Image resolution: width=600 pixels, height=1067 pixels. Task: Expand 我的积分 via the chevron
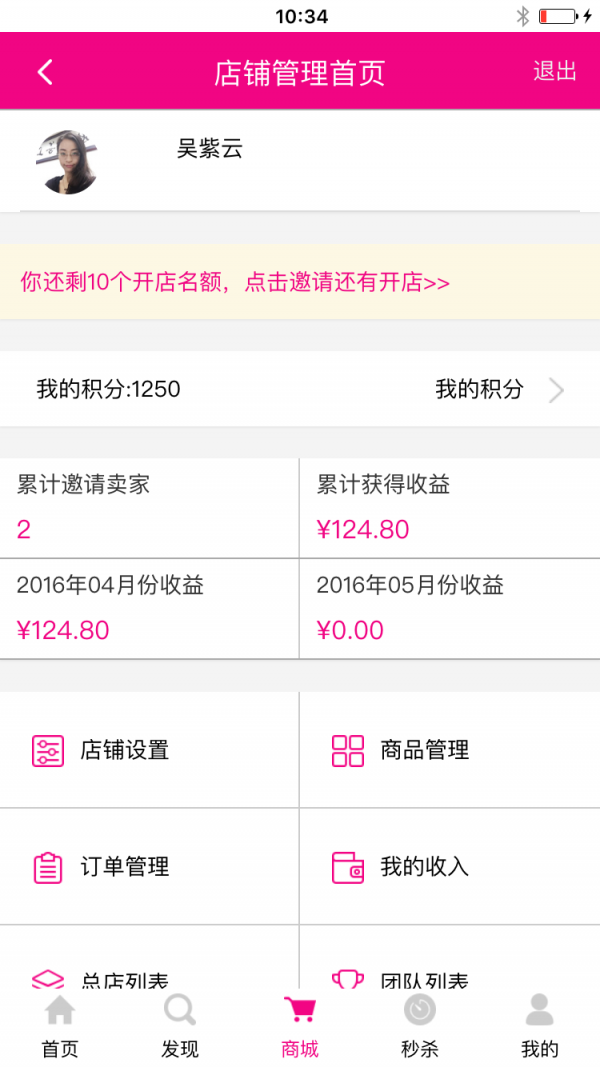555,390
